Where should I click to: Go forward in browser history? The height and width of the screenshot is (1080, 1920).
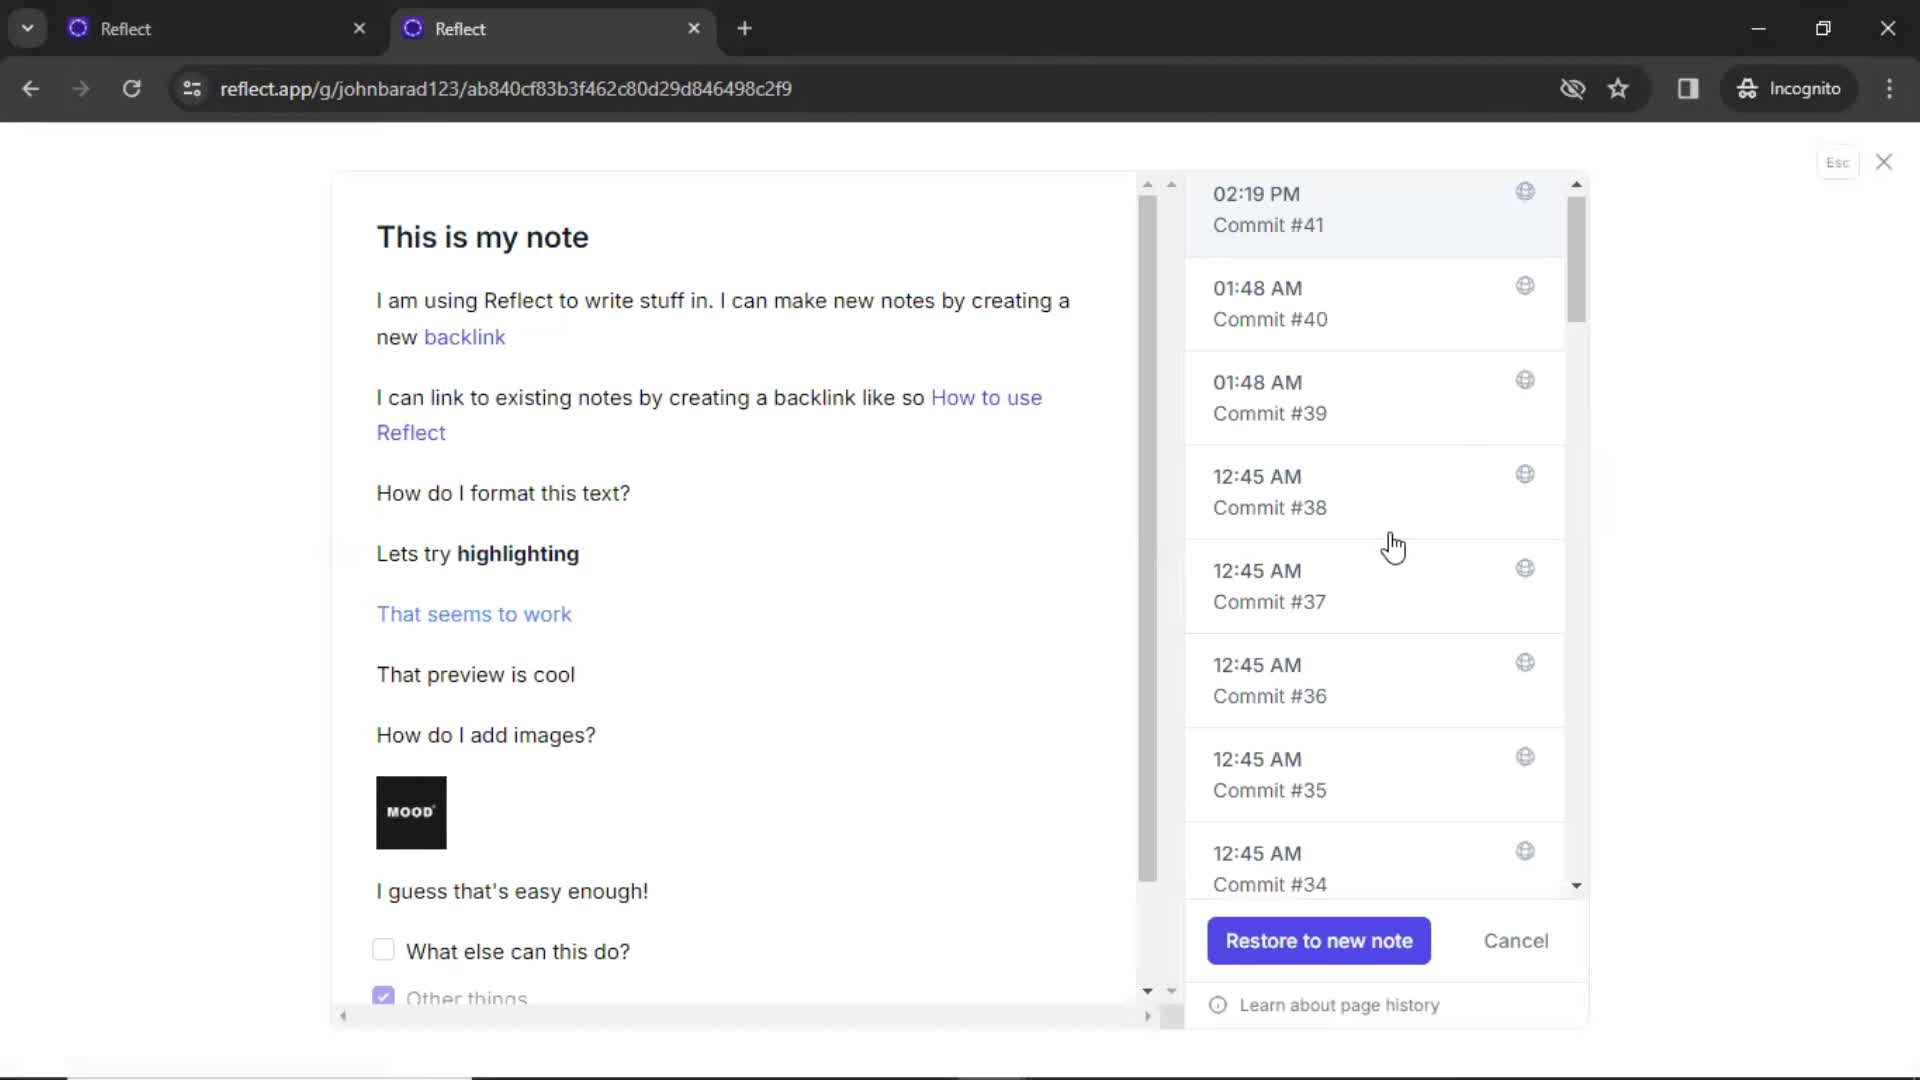pyautogui.click(x=81, y=89)
